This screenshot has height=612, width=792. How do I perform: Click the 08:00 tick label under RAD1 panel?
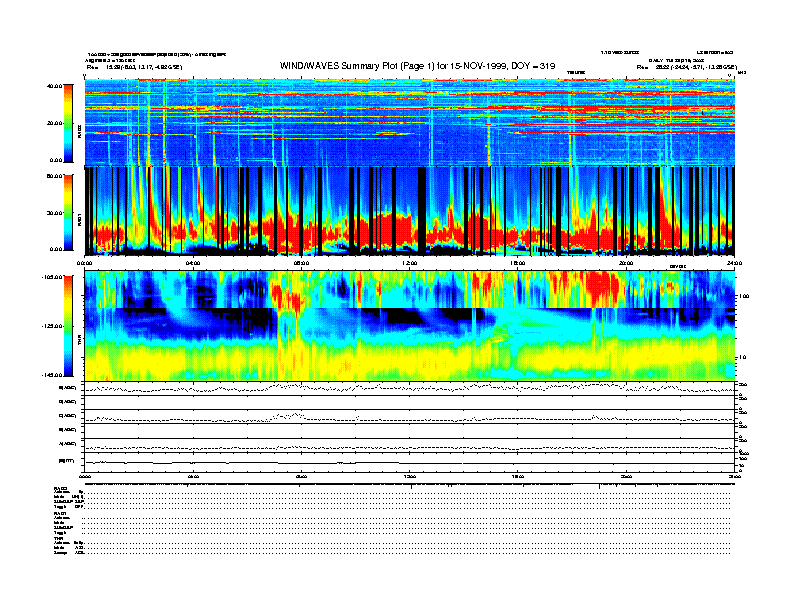coord(302,263)
